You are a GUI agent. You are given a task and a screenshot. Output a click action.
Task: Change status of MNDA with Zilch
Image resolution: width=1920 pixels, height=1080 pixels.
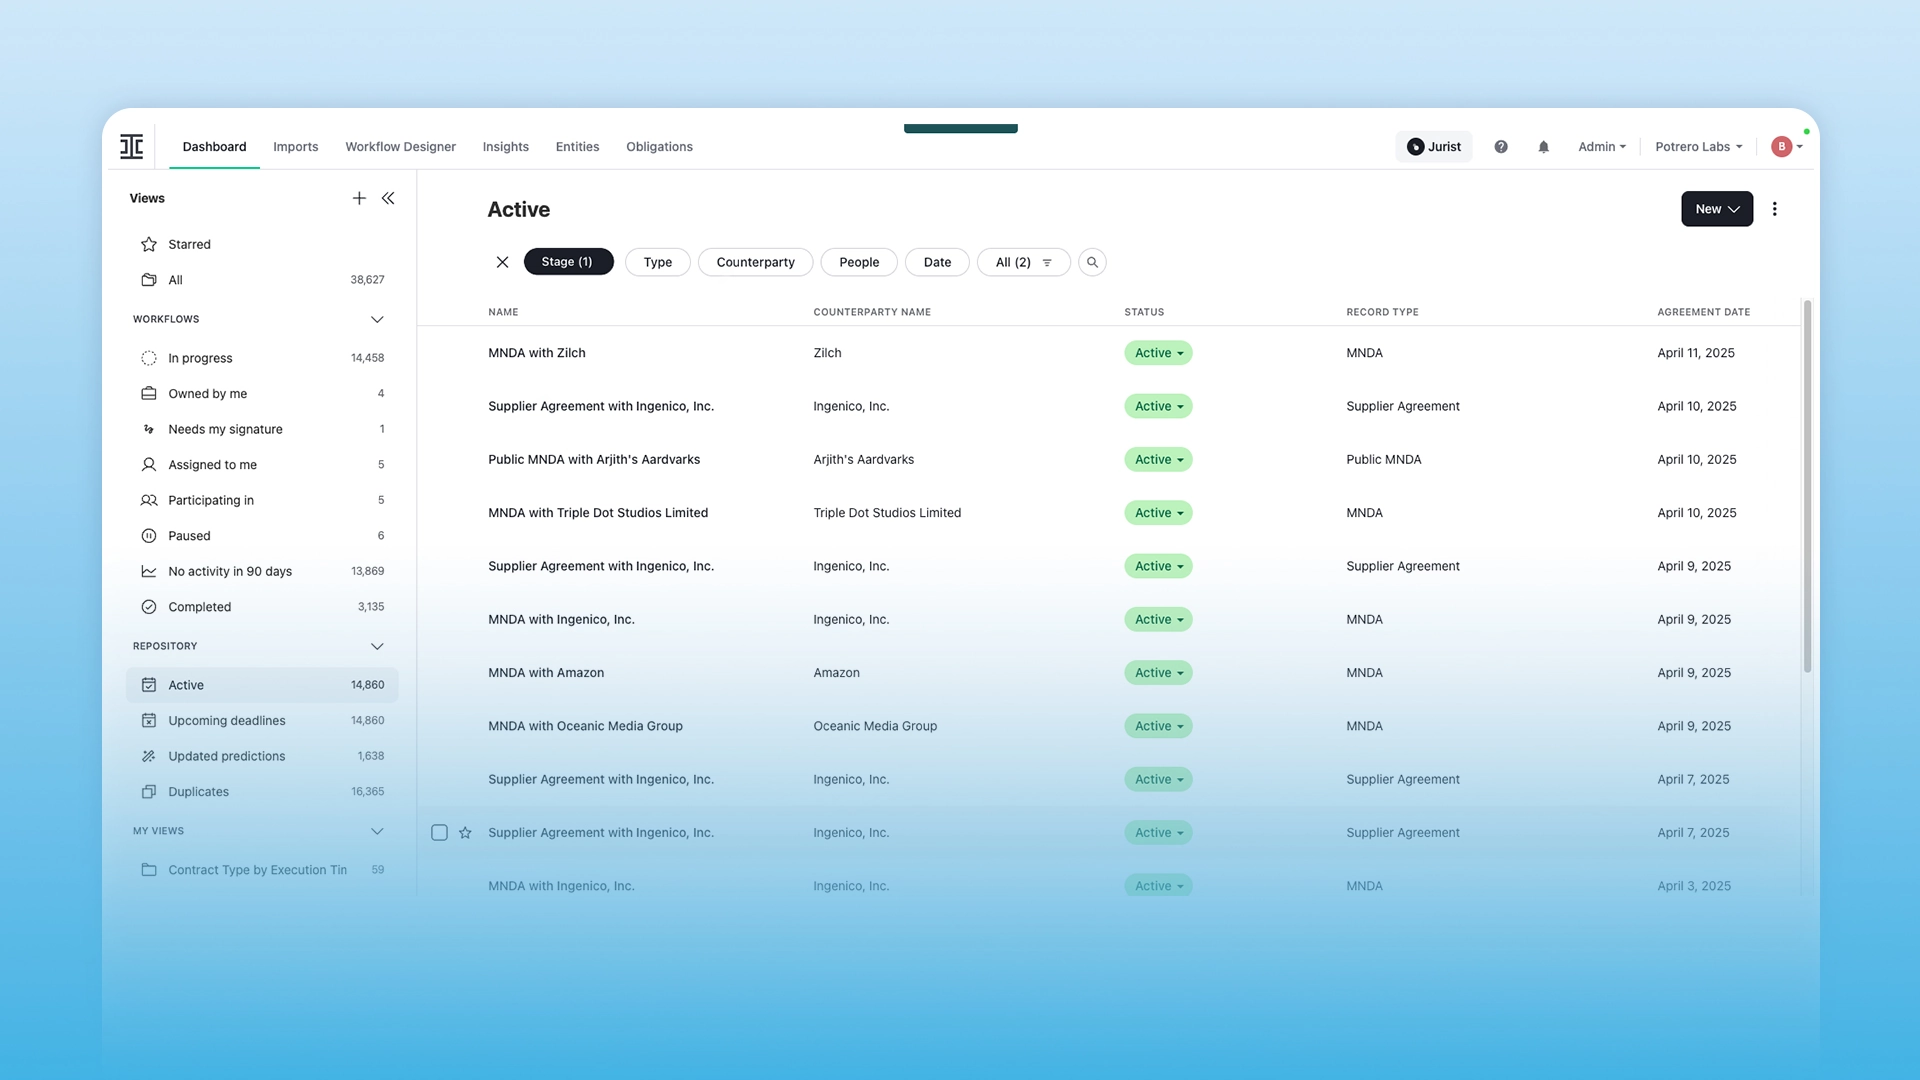click(1158, 353)
